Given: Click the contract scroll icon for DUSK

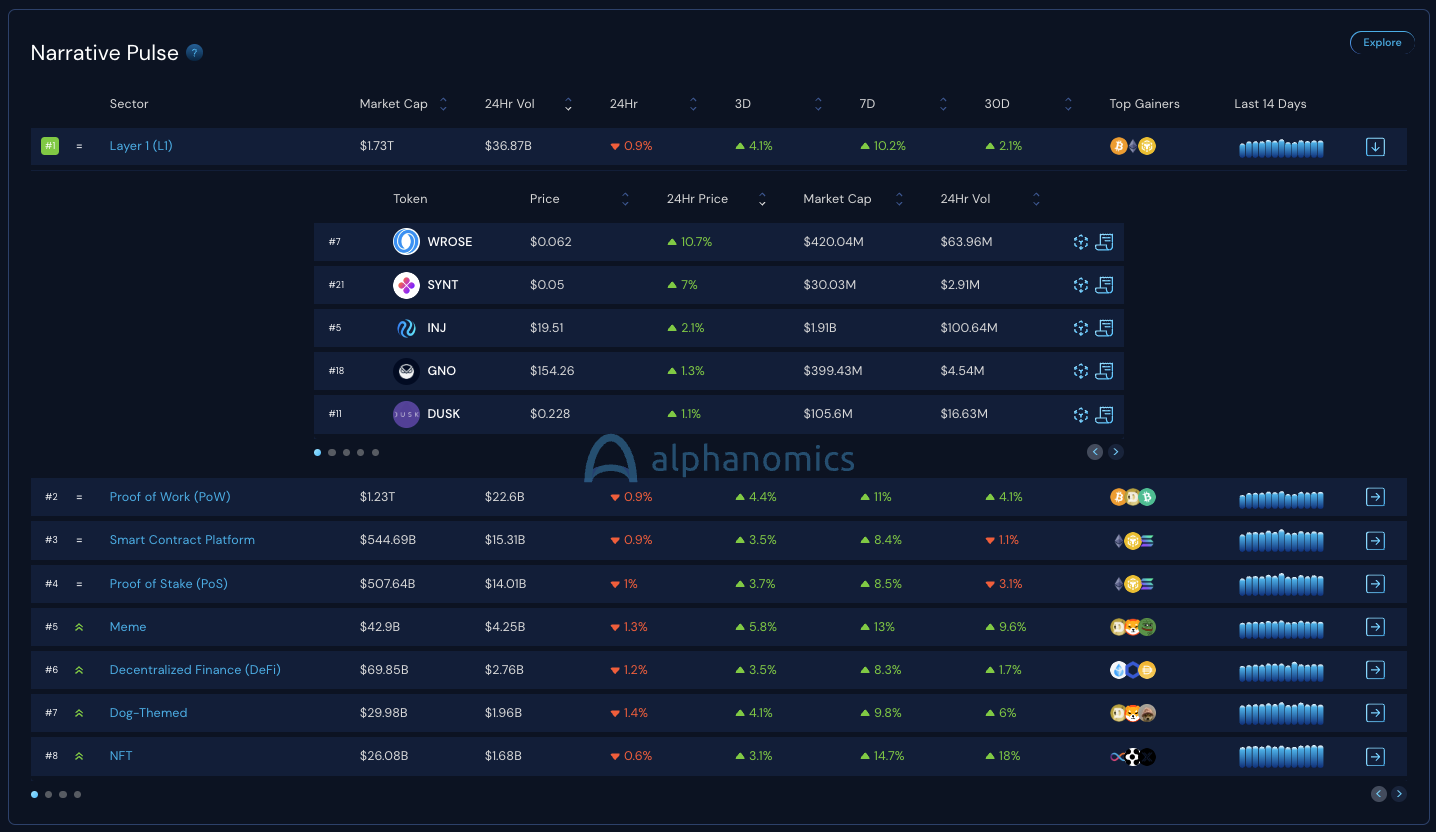Looking at the screenshot, I should click(x=1104, y=414).
